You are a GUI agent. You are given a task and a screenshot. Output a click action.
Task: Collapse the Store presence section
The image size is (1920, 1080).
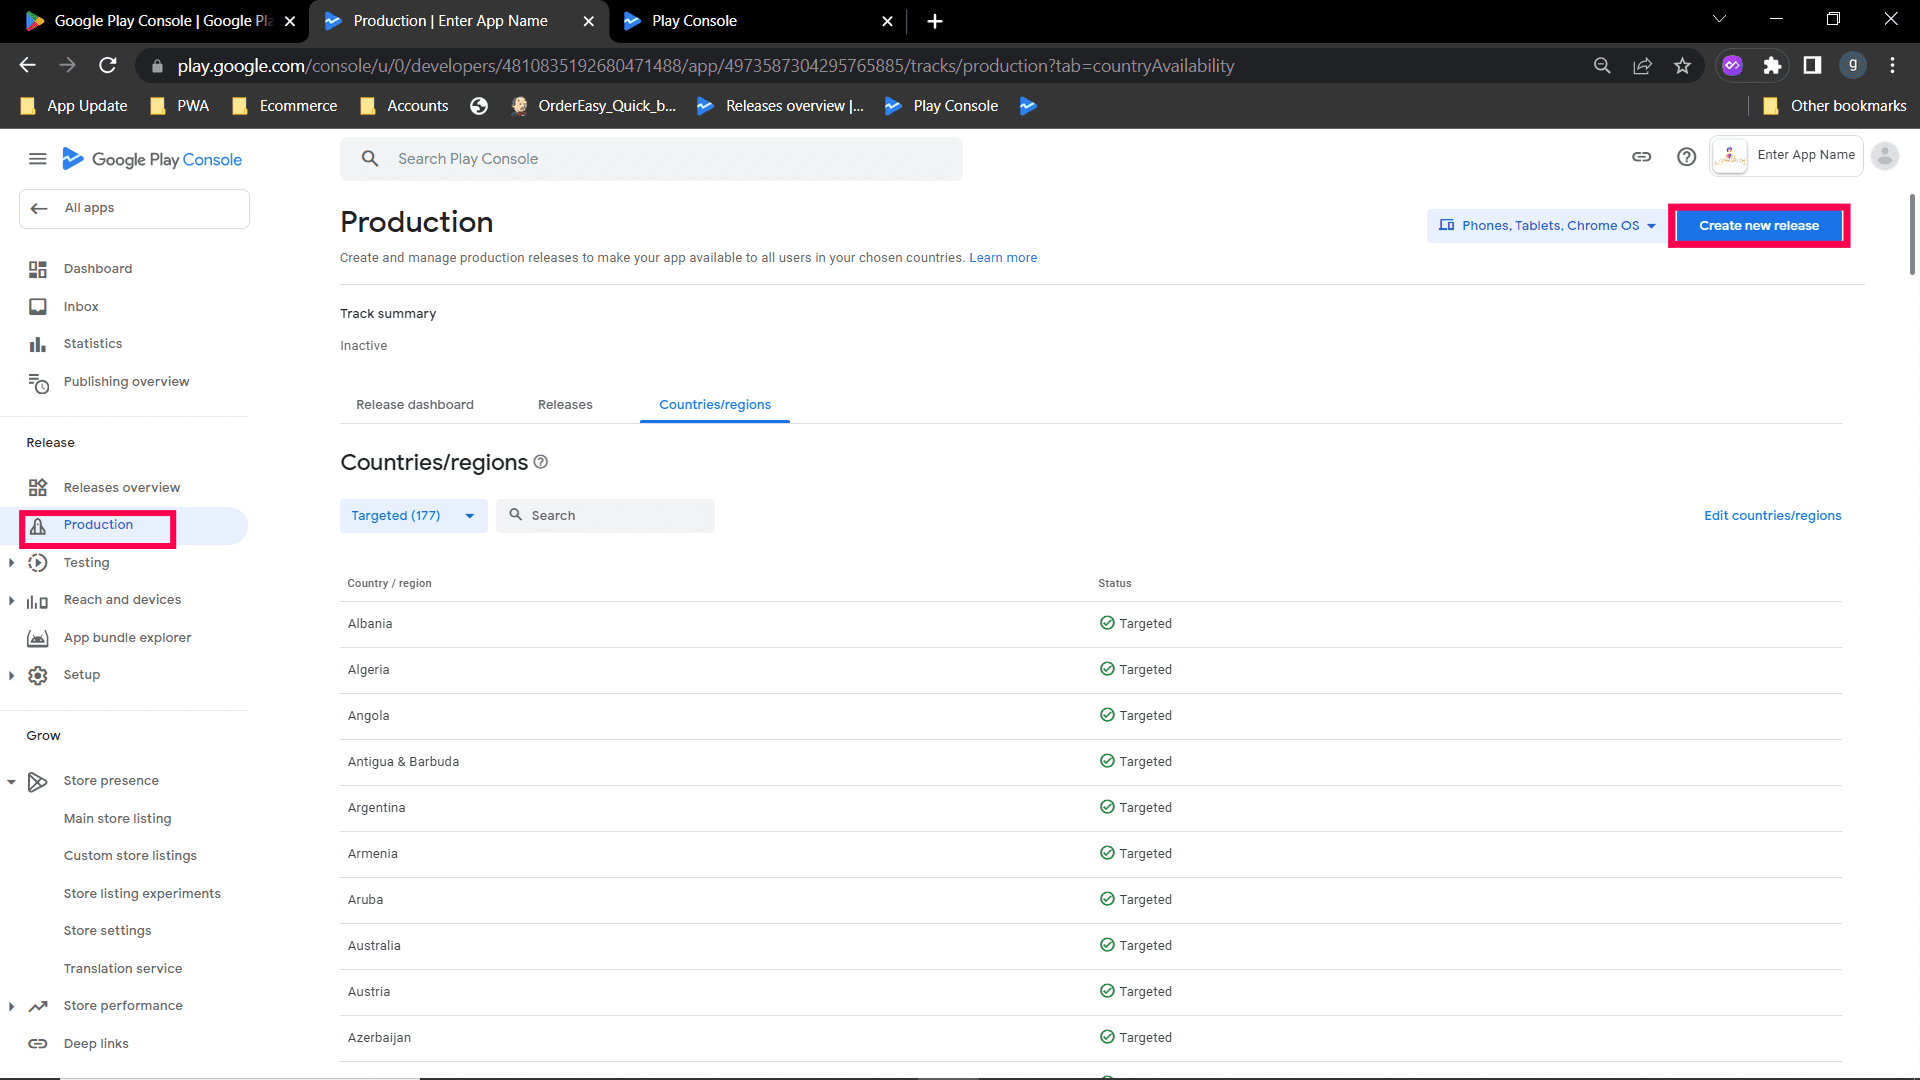[x=11, y=781]
